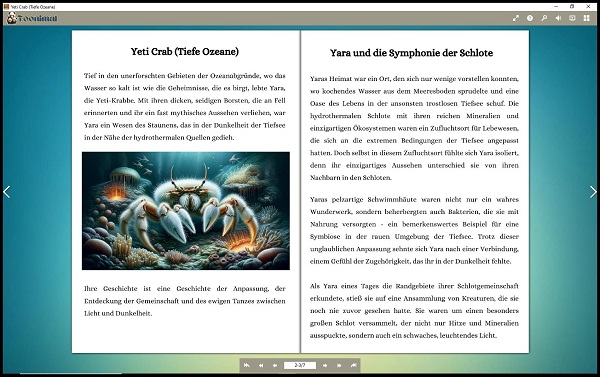Screen dimensions: 600x377
Task: Show page thumbnails grid icon
Action: pos(586,18)
